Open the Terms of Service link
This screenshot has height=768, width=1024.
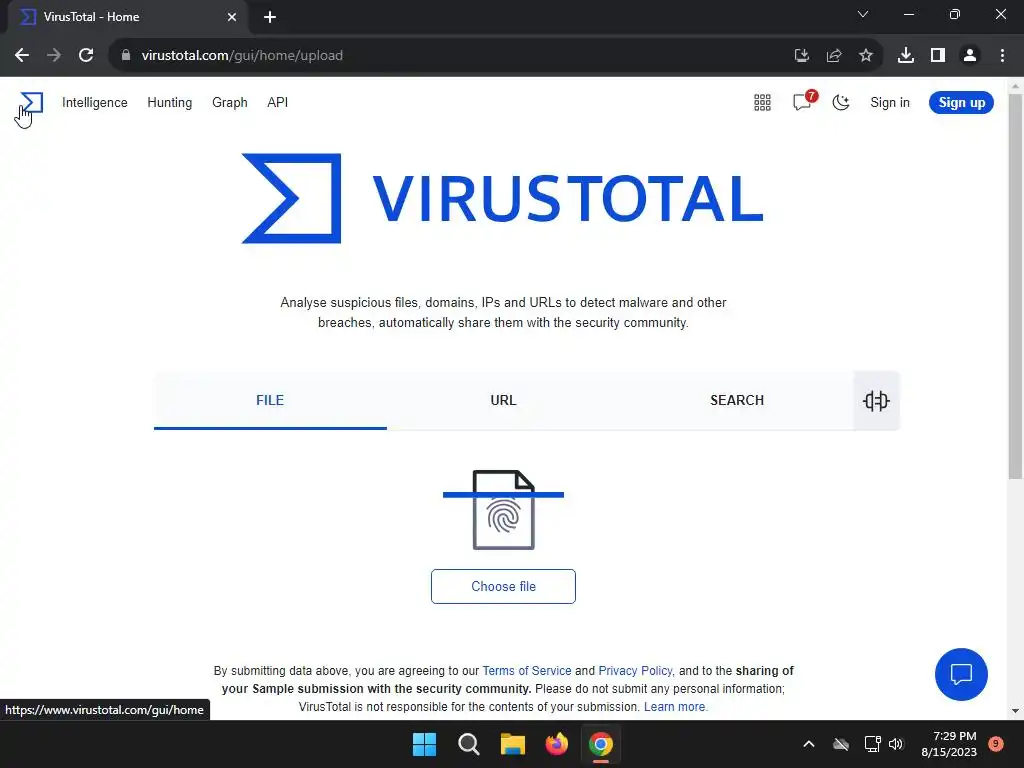pyautogui.click(x=526, y=671)
